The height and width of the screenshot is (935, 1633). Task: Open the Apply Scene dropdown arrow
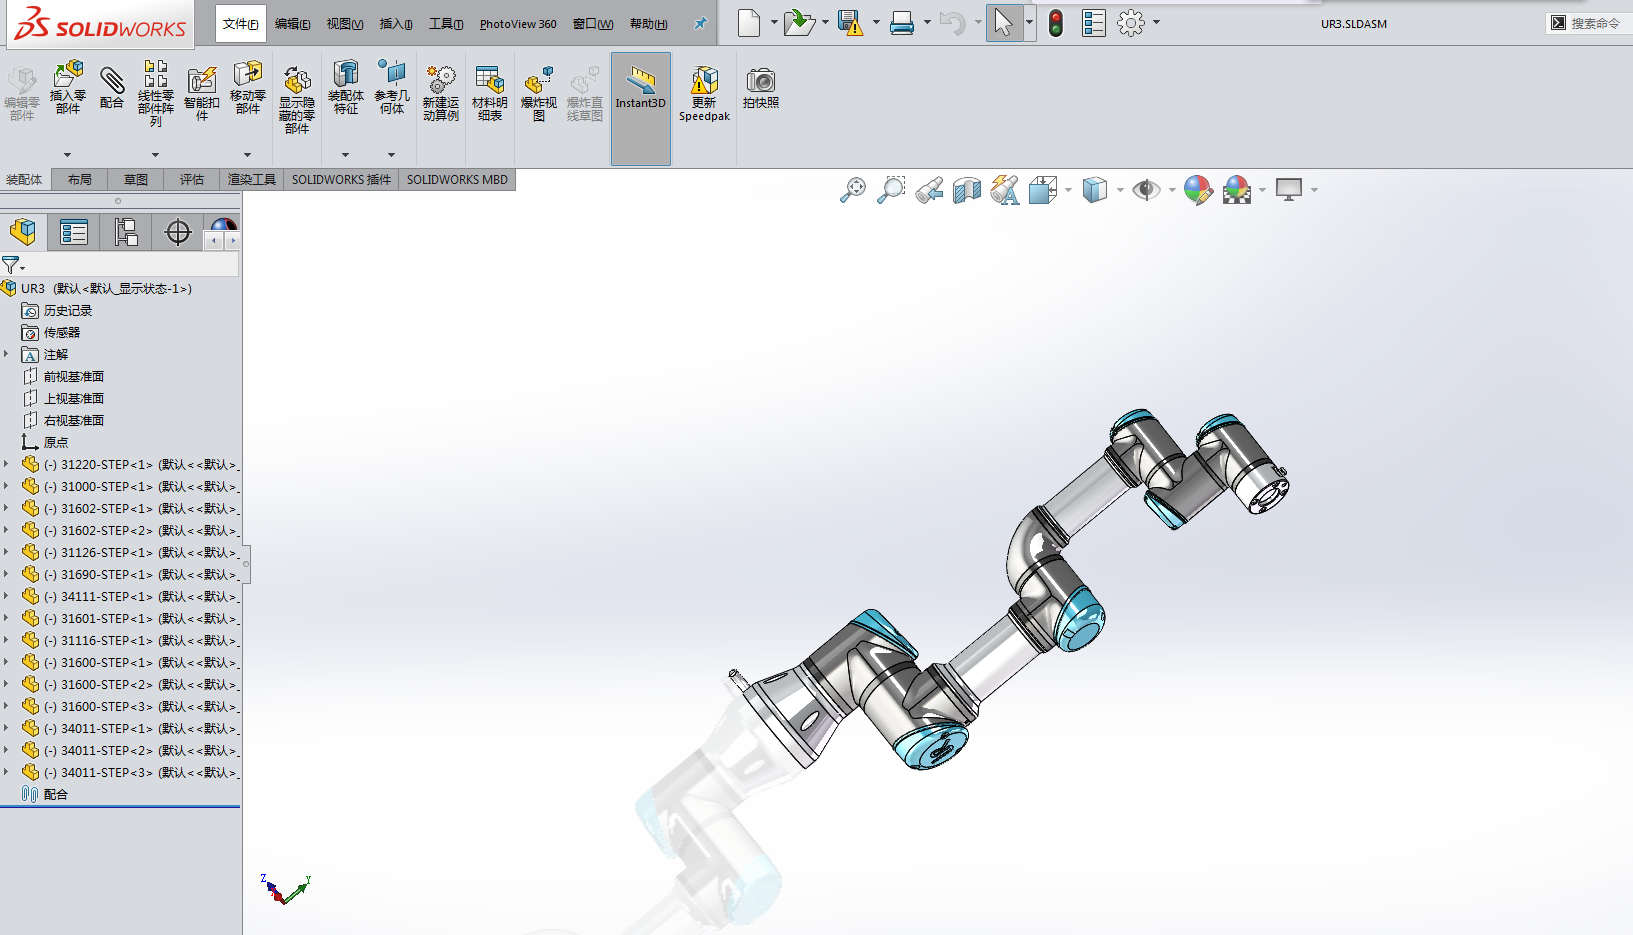tap(1263, 190)
